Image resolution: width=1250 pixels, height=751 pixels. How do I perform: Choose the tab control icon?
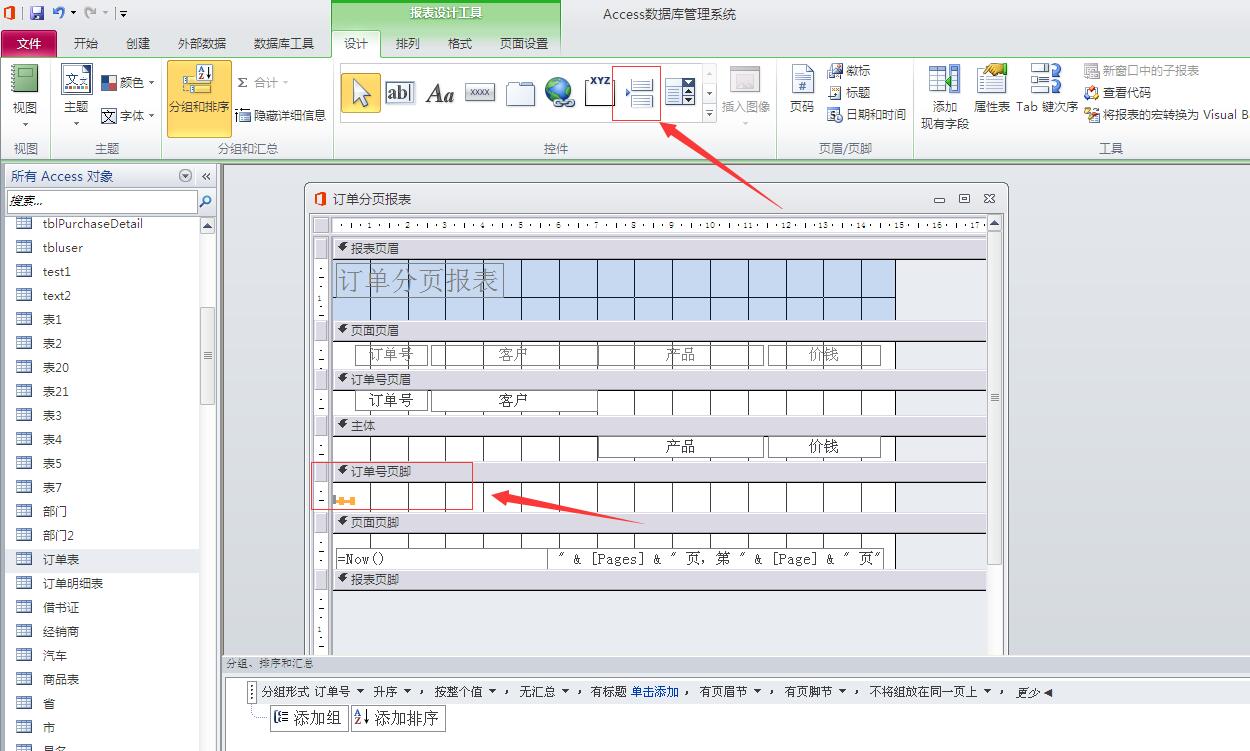[520, 93]
